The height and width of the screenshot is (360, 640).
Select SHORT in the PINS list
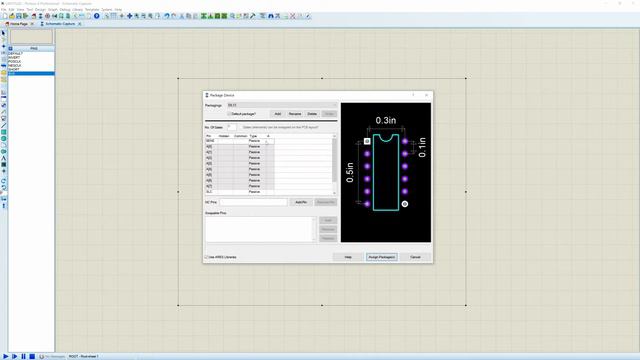13,69
